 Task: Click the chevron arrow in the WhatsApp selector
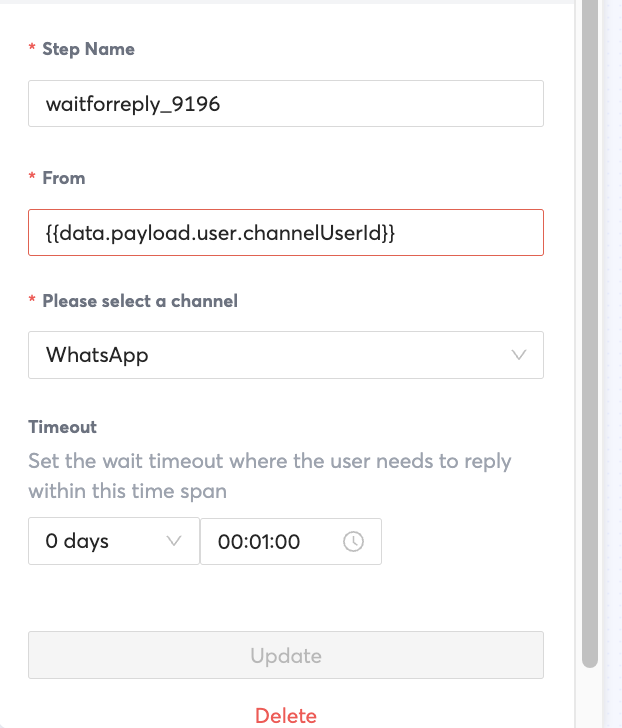(519, 355)
